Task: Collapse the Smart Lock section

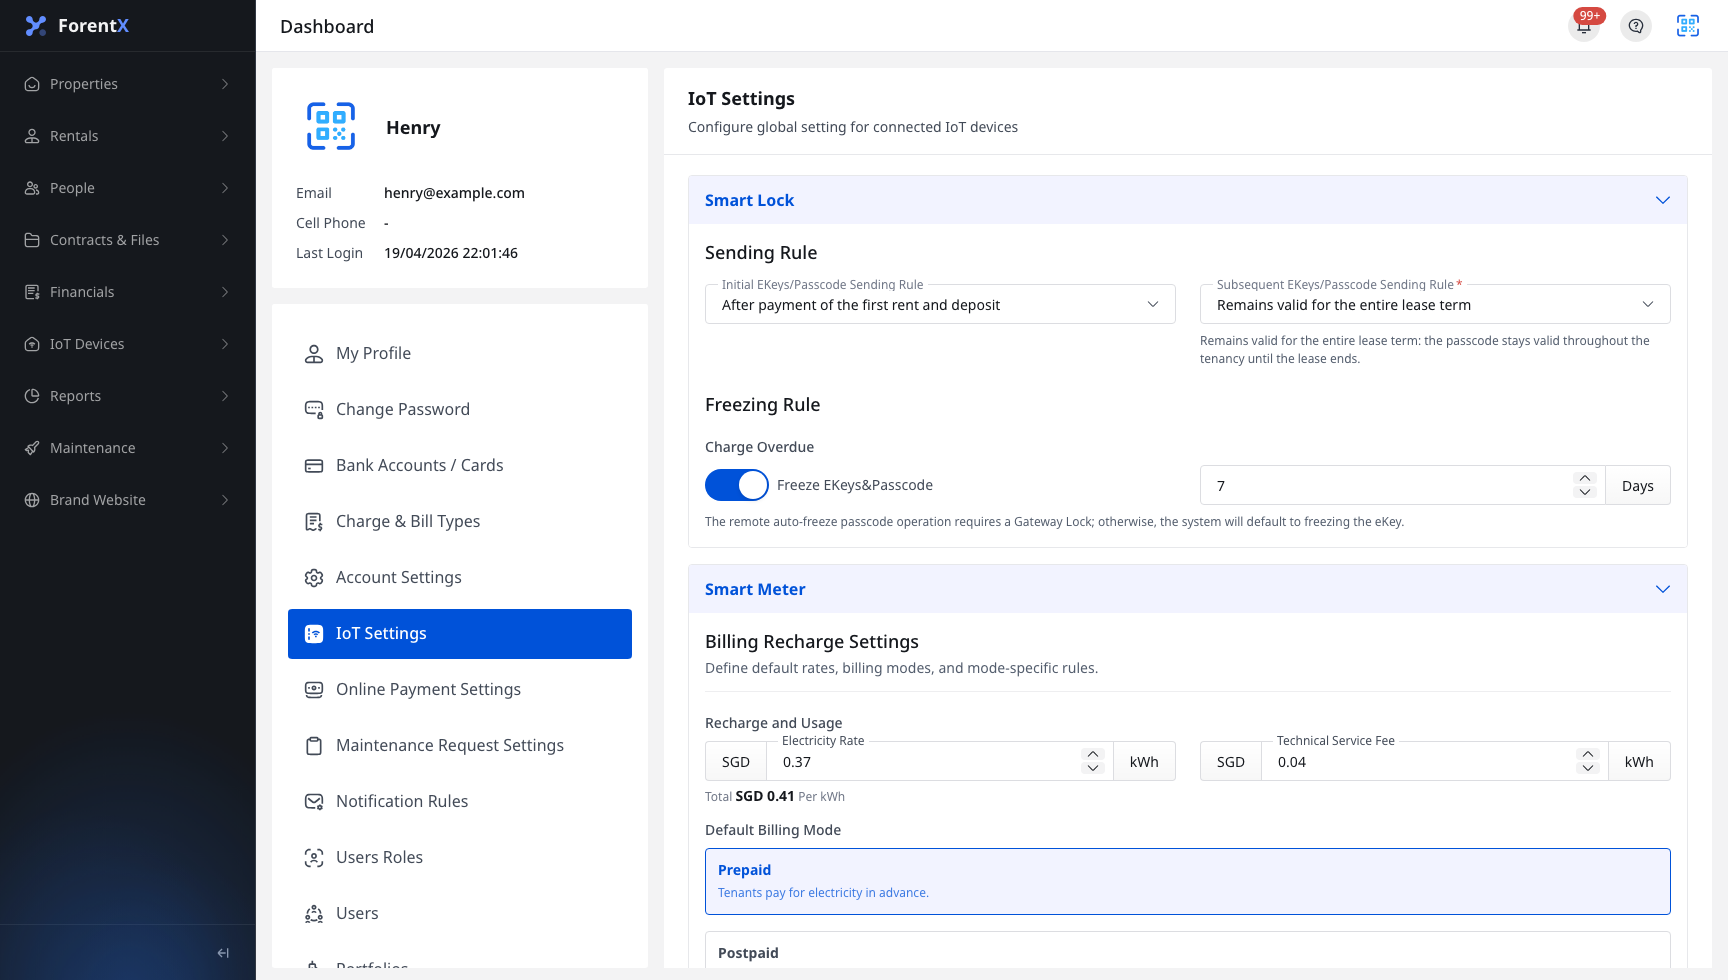Action: coord(1663,200)
